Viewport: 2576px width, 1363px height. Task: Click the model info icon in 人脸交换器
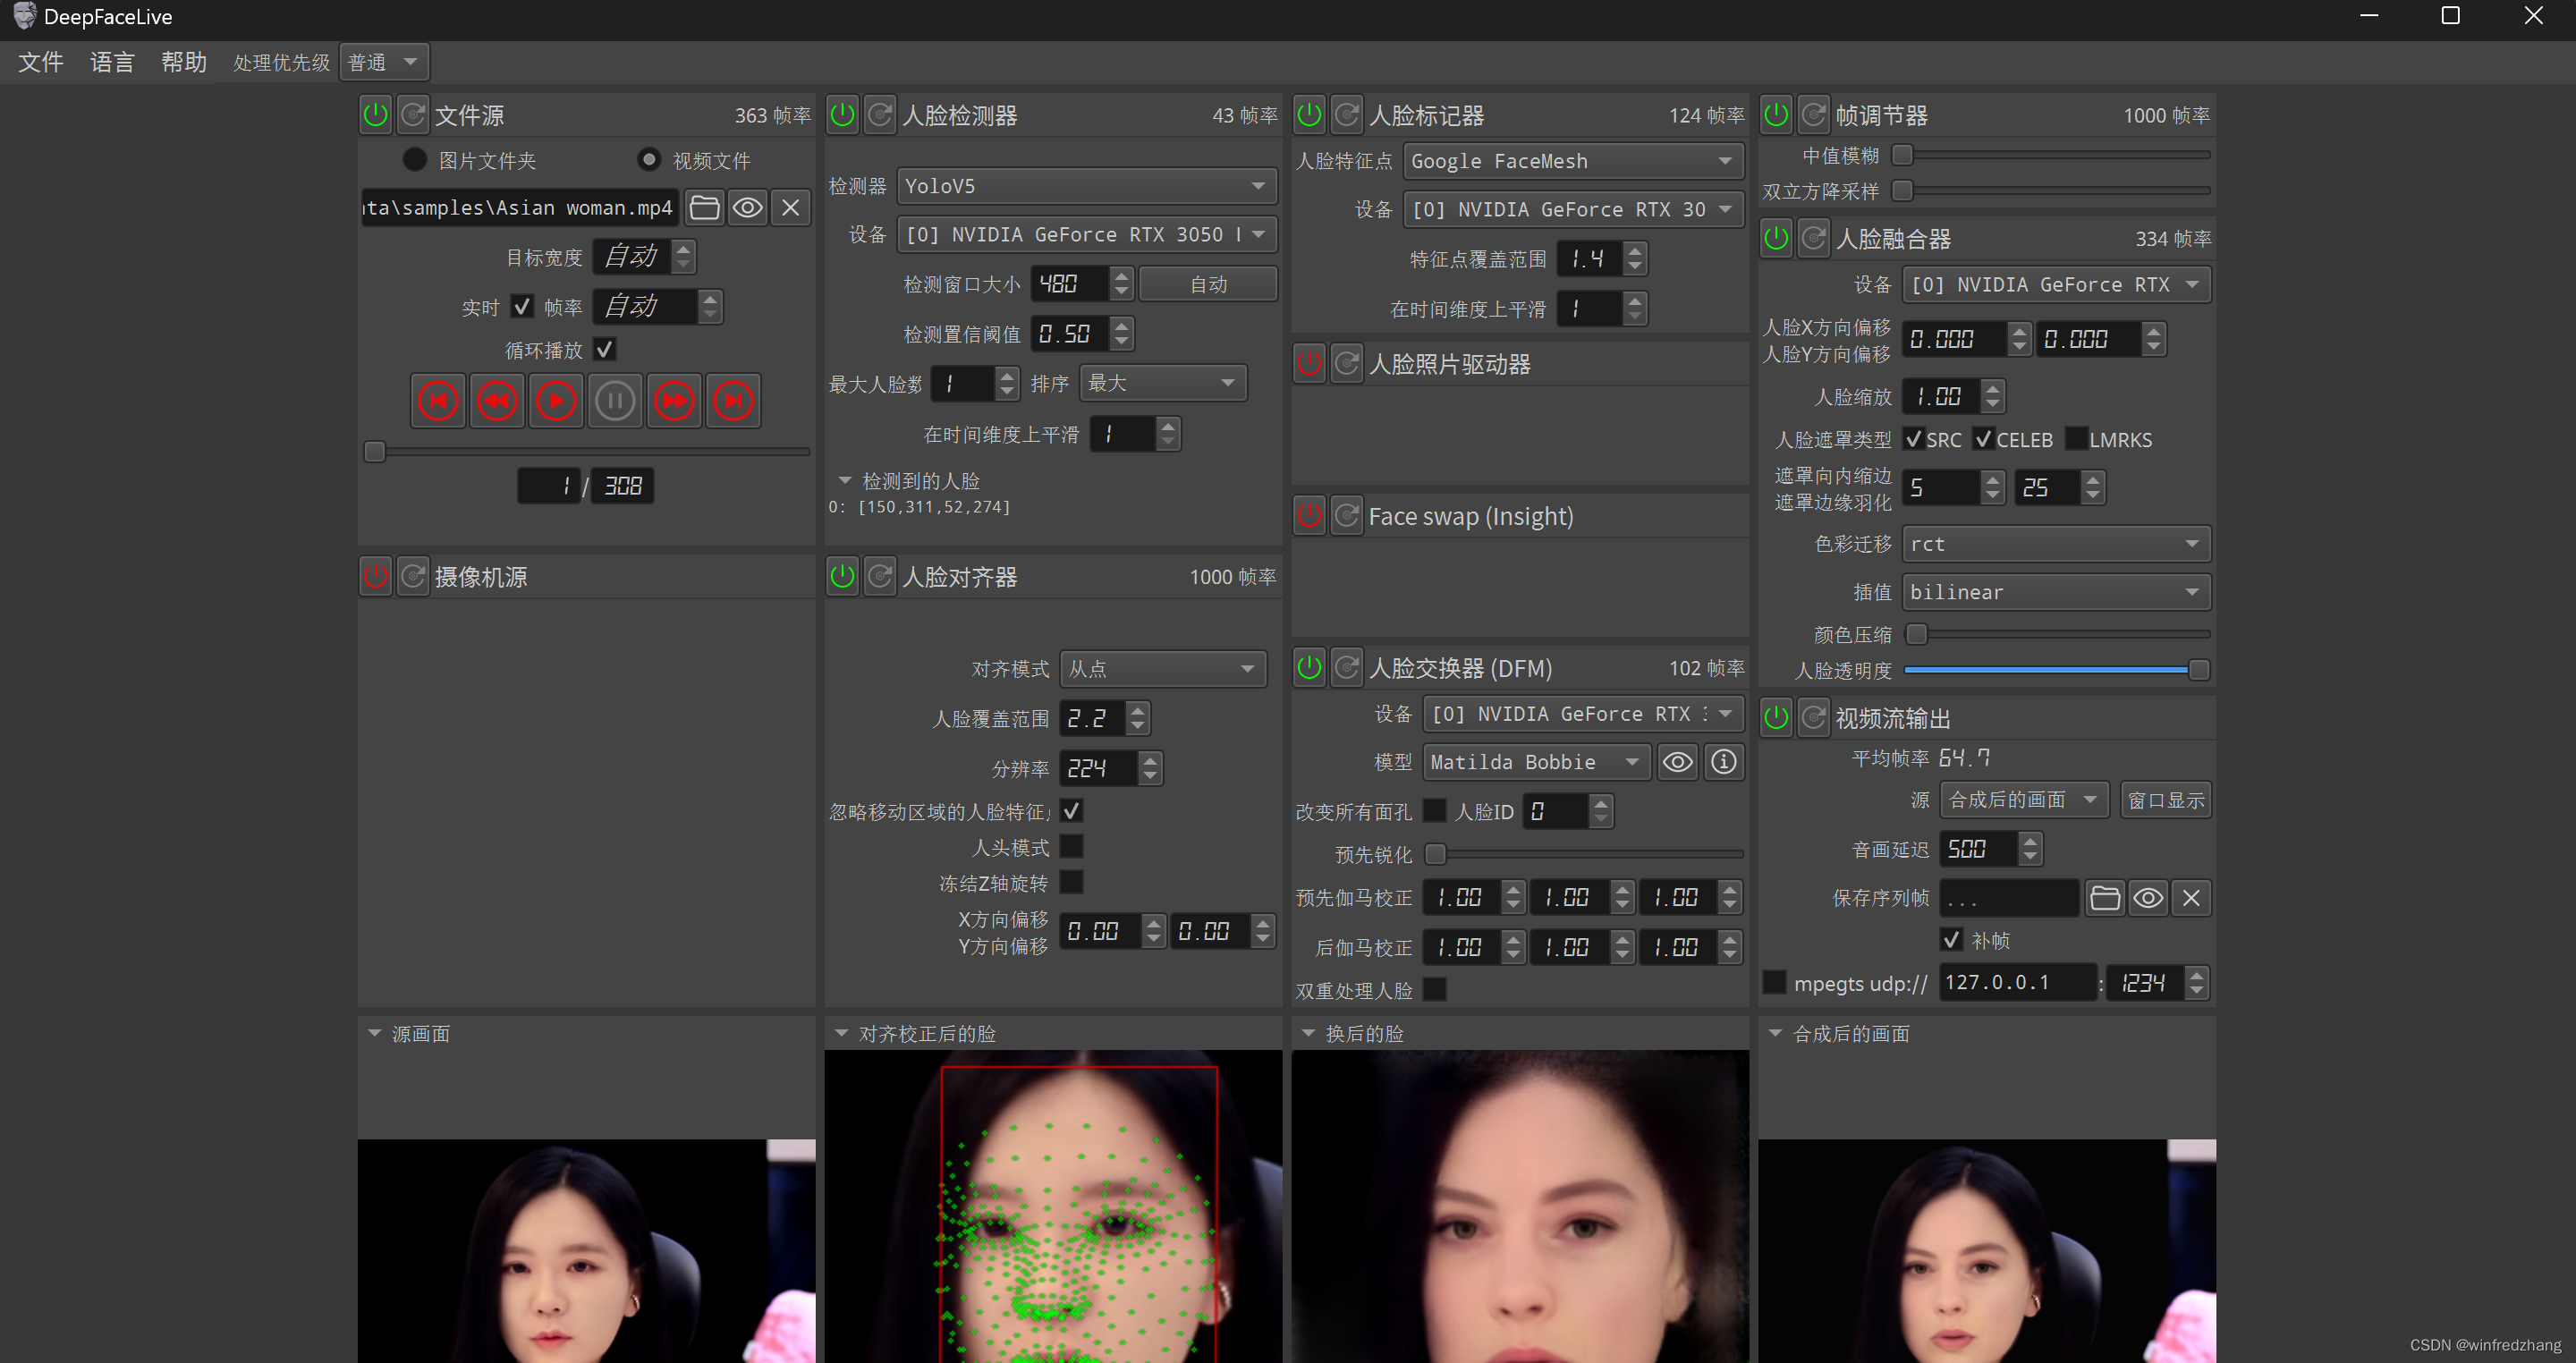click(1723, 762)
